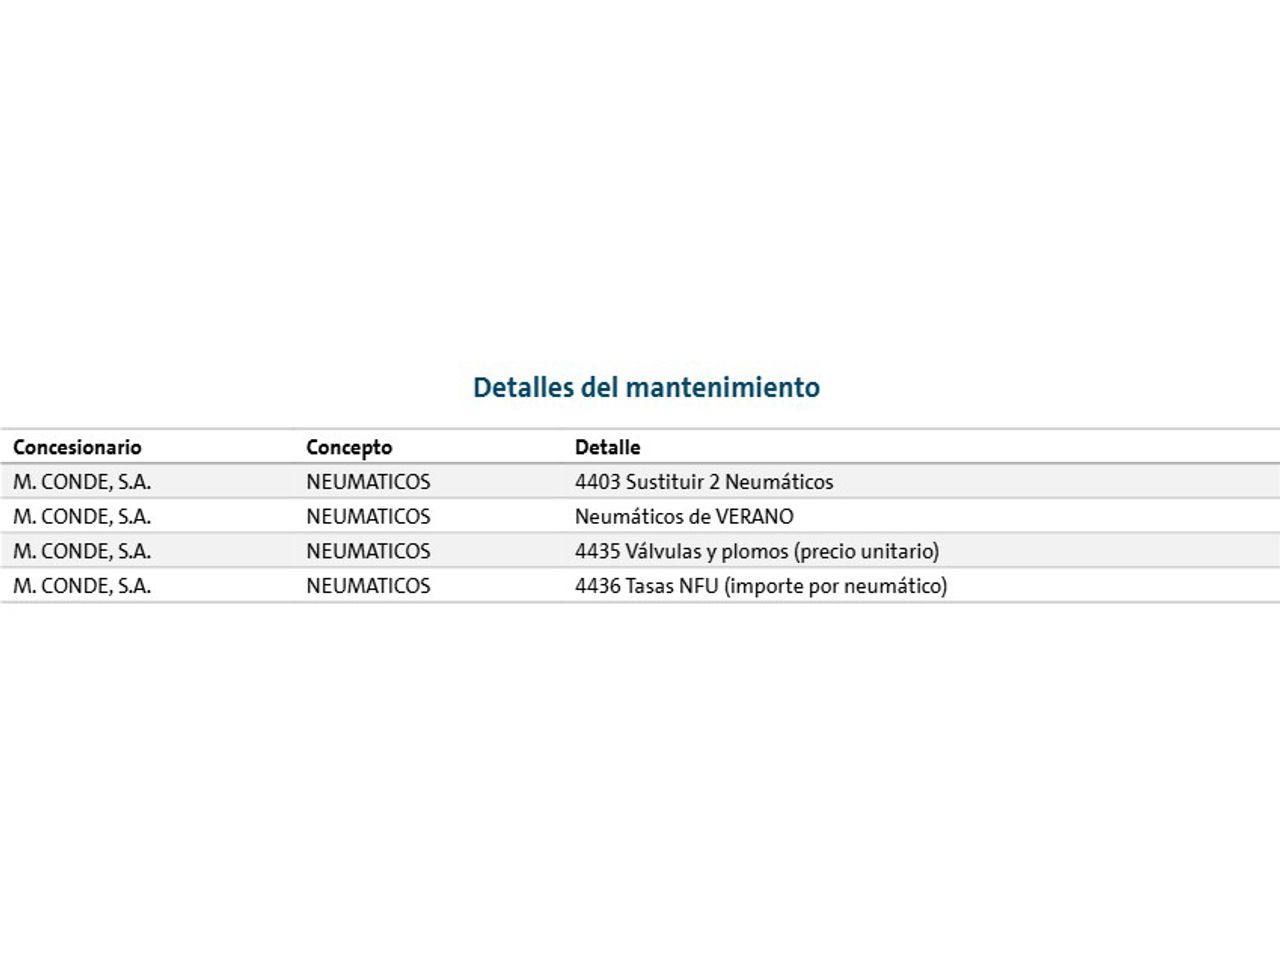1280x959 pixels.
Task: Select the Concepto column header
Action: click(349, 447)
